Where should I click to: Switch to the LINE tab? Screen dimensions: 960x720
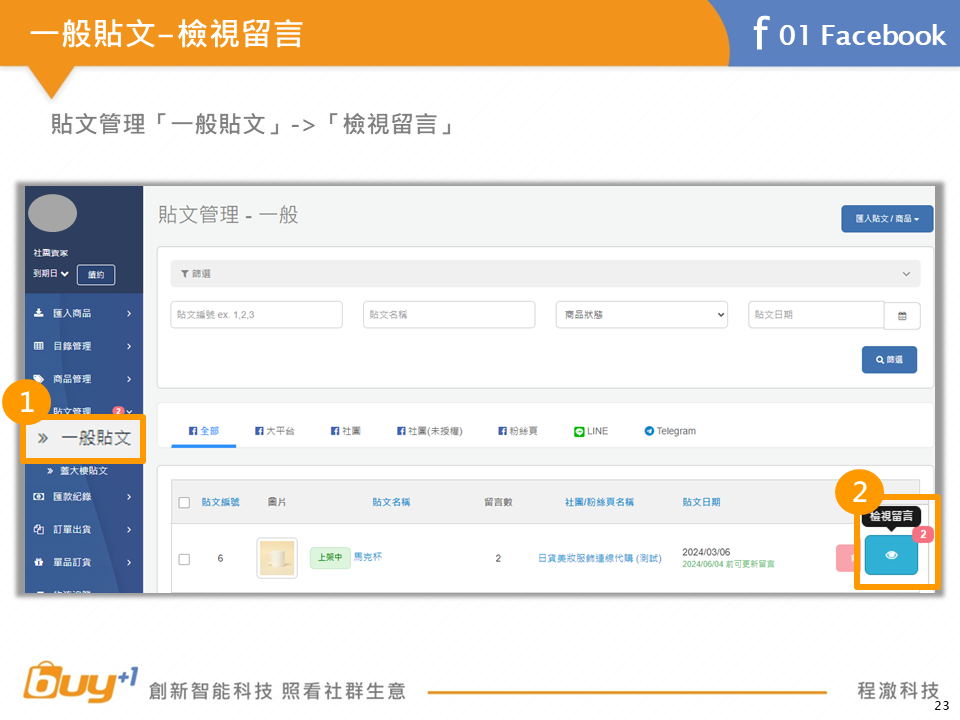591,431
